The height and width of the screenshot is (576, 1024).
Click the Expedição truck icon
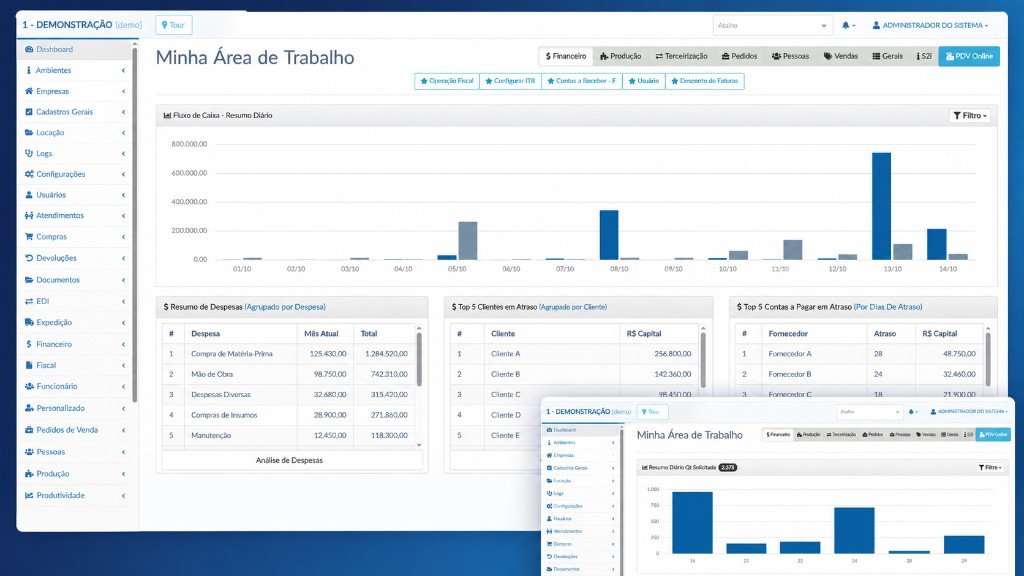coord(29,322)
